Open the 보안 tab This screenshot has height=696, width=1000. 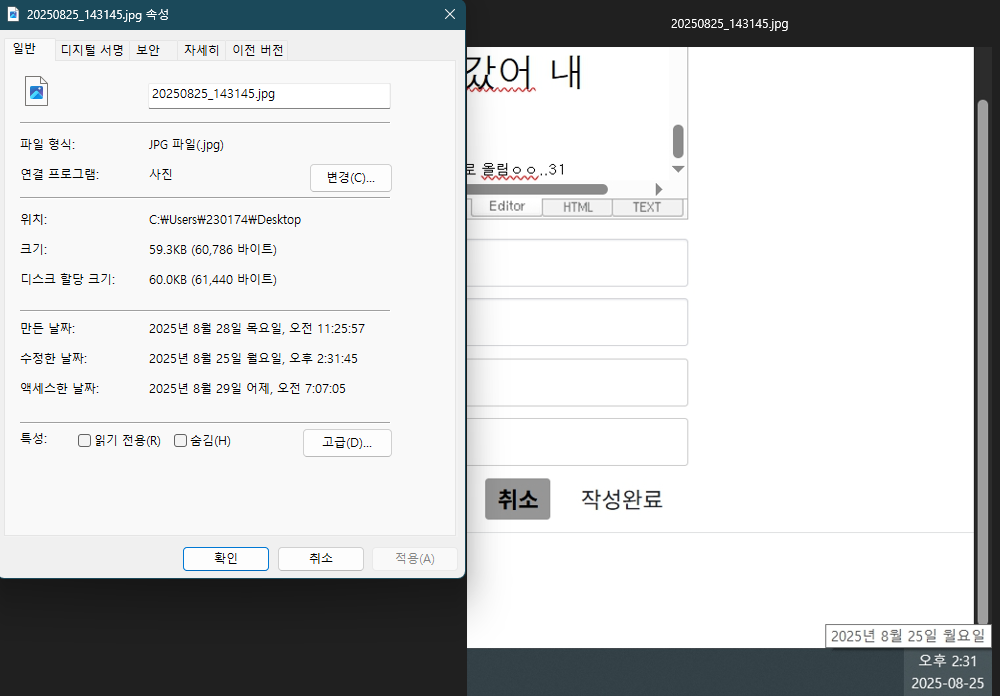coord(148,50)
